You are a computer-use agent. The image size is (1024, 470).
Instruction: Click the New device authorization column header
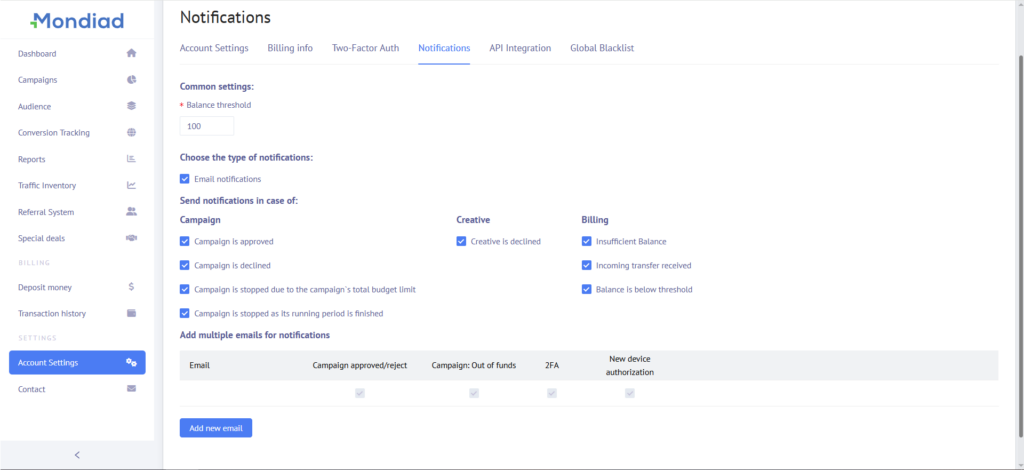point(630,366)
